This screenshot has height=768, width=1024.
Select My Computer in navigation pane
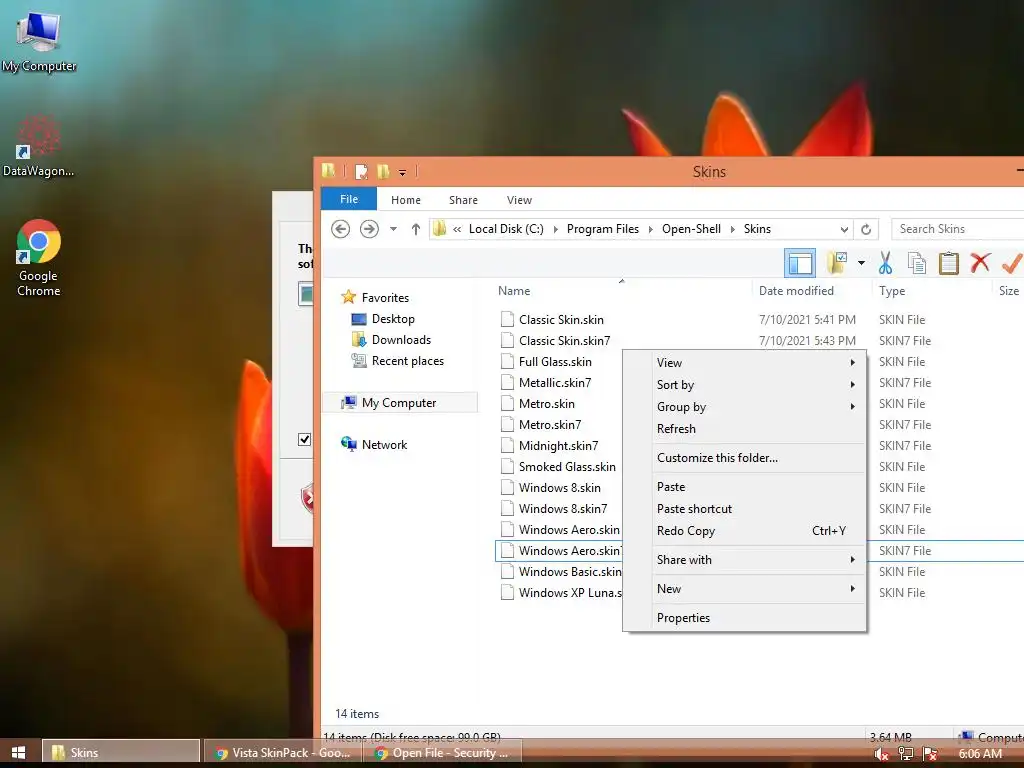point(400,403)
